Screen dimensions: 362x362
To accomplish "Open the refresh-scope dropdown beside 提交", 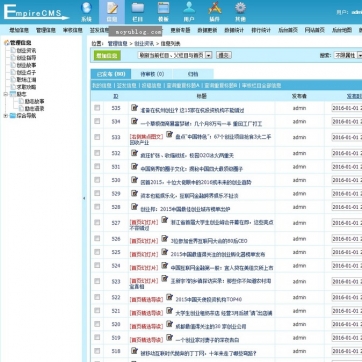I will click(x=175, y=55).
